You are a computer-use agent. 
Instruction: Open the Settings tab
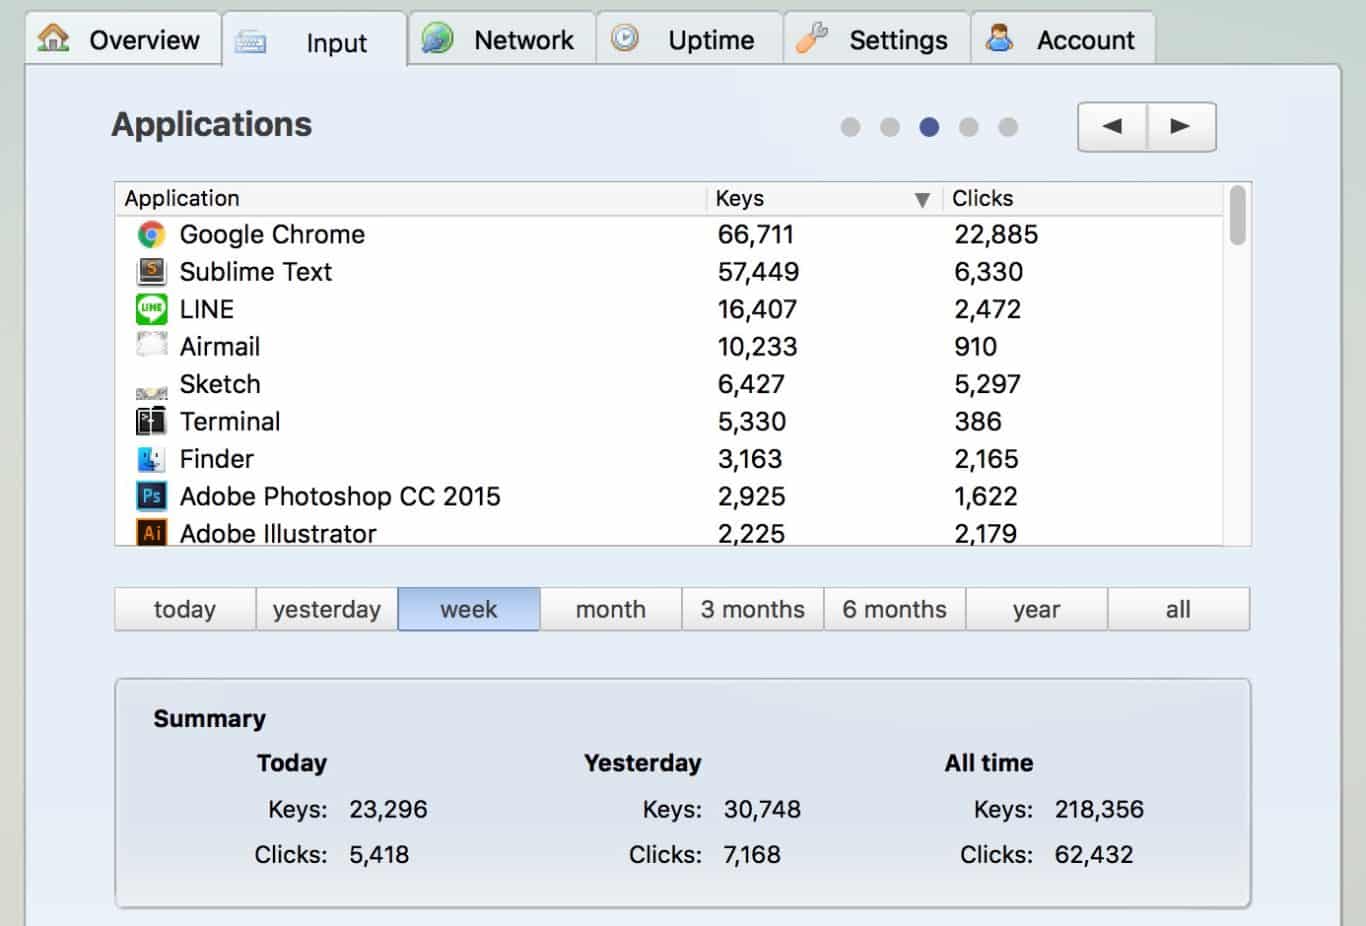[877, 39]
